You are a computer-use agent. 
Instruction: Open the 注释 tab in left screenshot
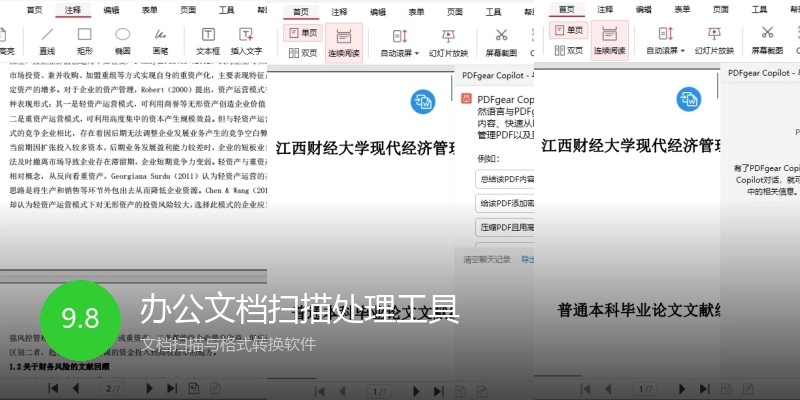point(73,10)
